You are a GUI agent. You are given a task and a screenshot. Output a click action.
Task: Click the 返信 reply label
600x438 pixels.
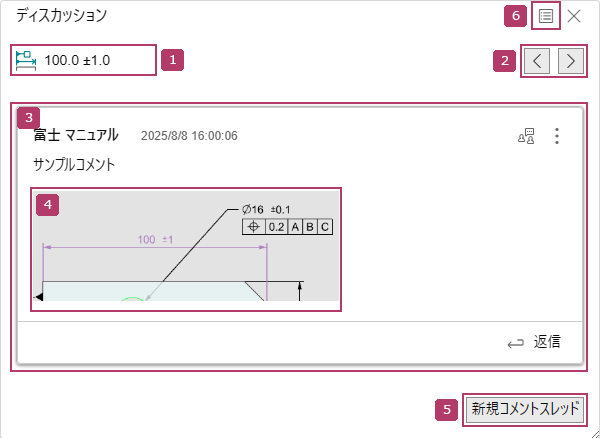click(x=547, y=342)
